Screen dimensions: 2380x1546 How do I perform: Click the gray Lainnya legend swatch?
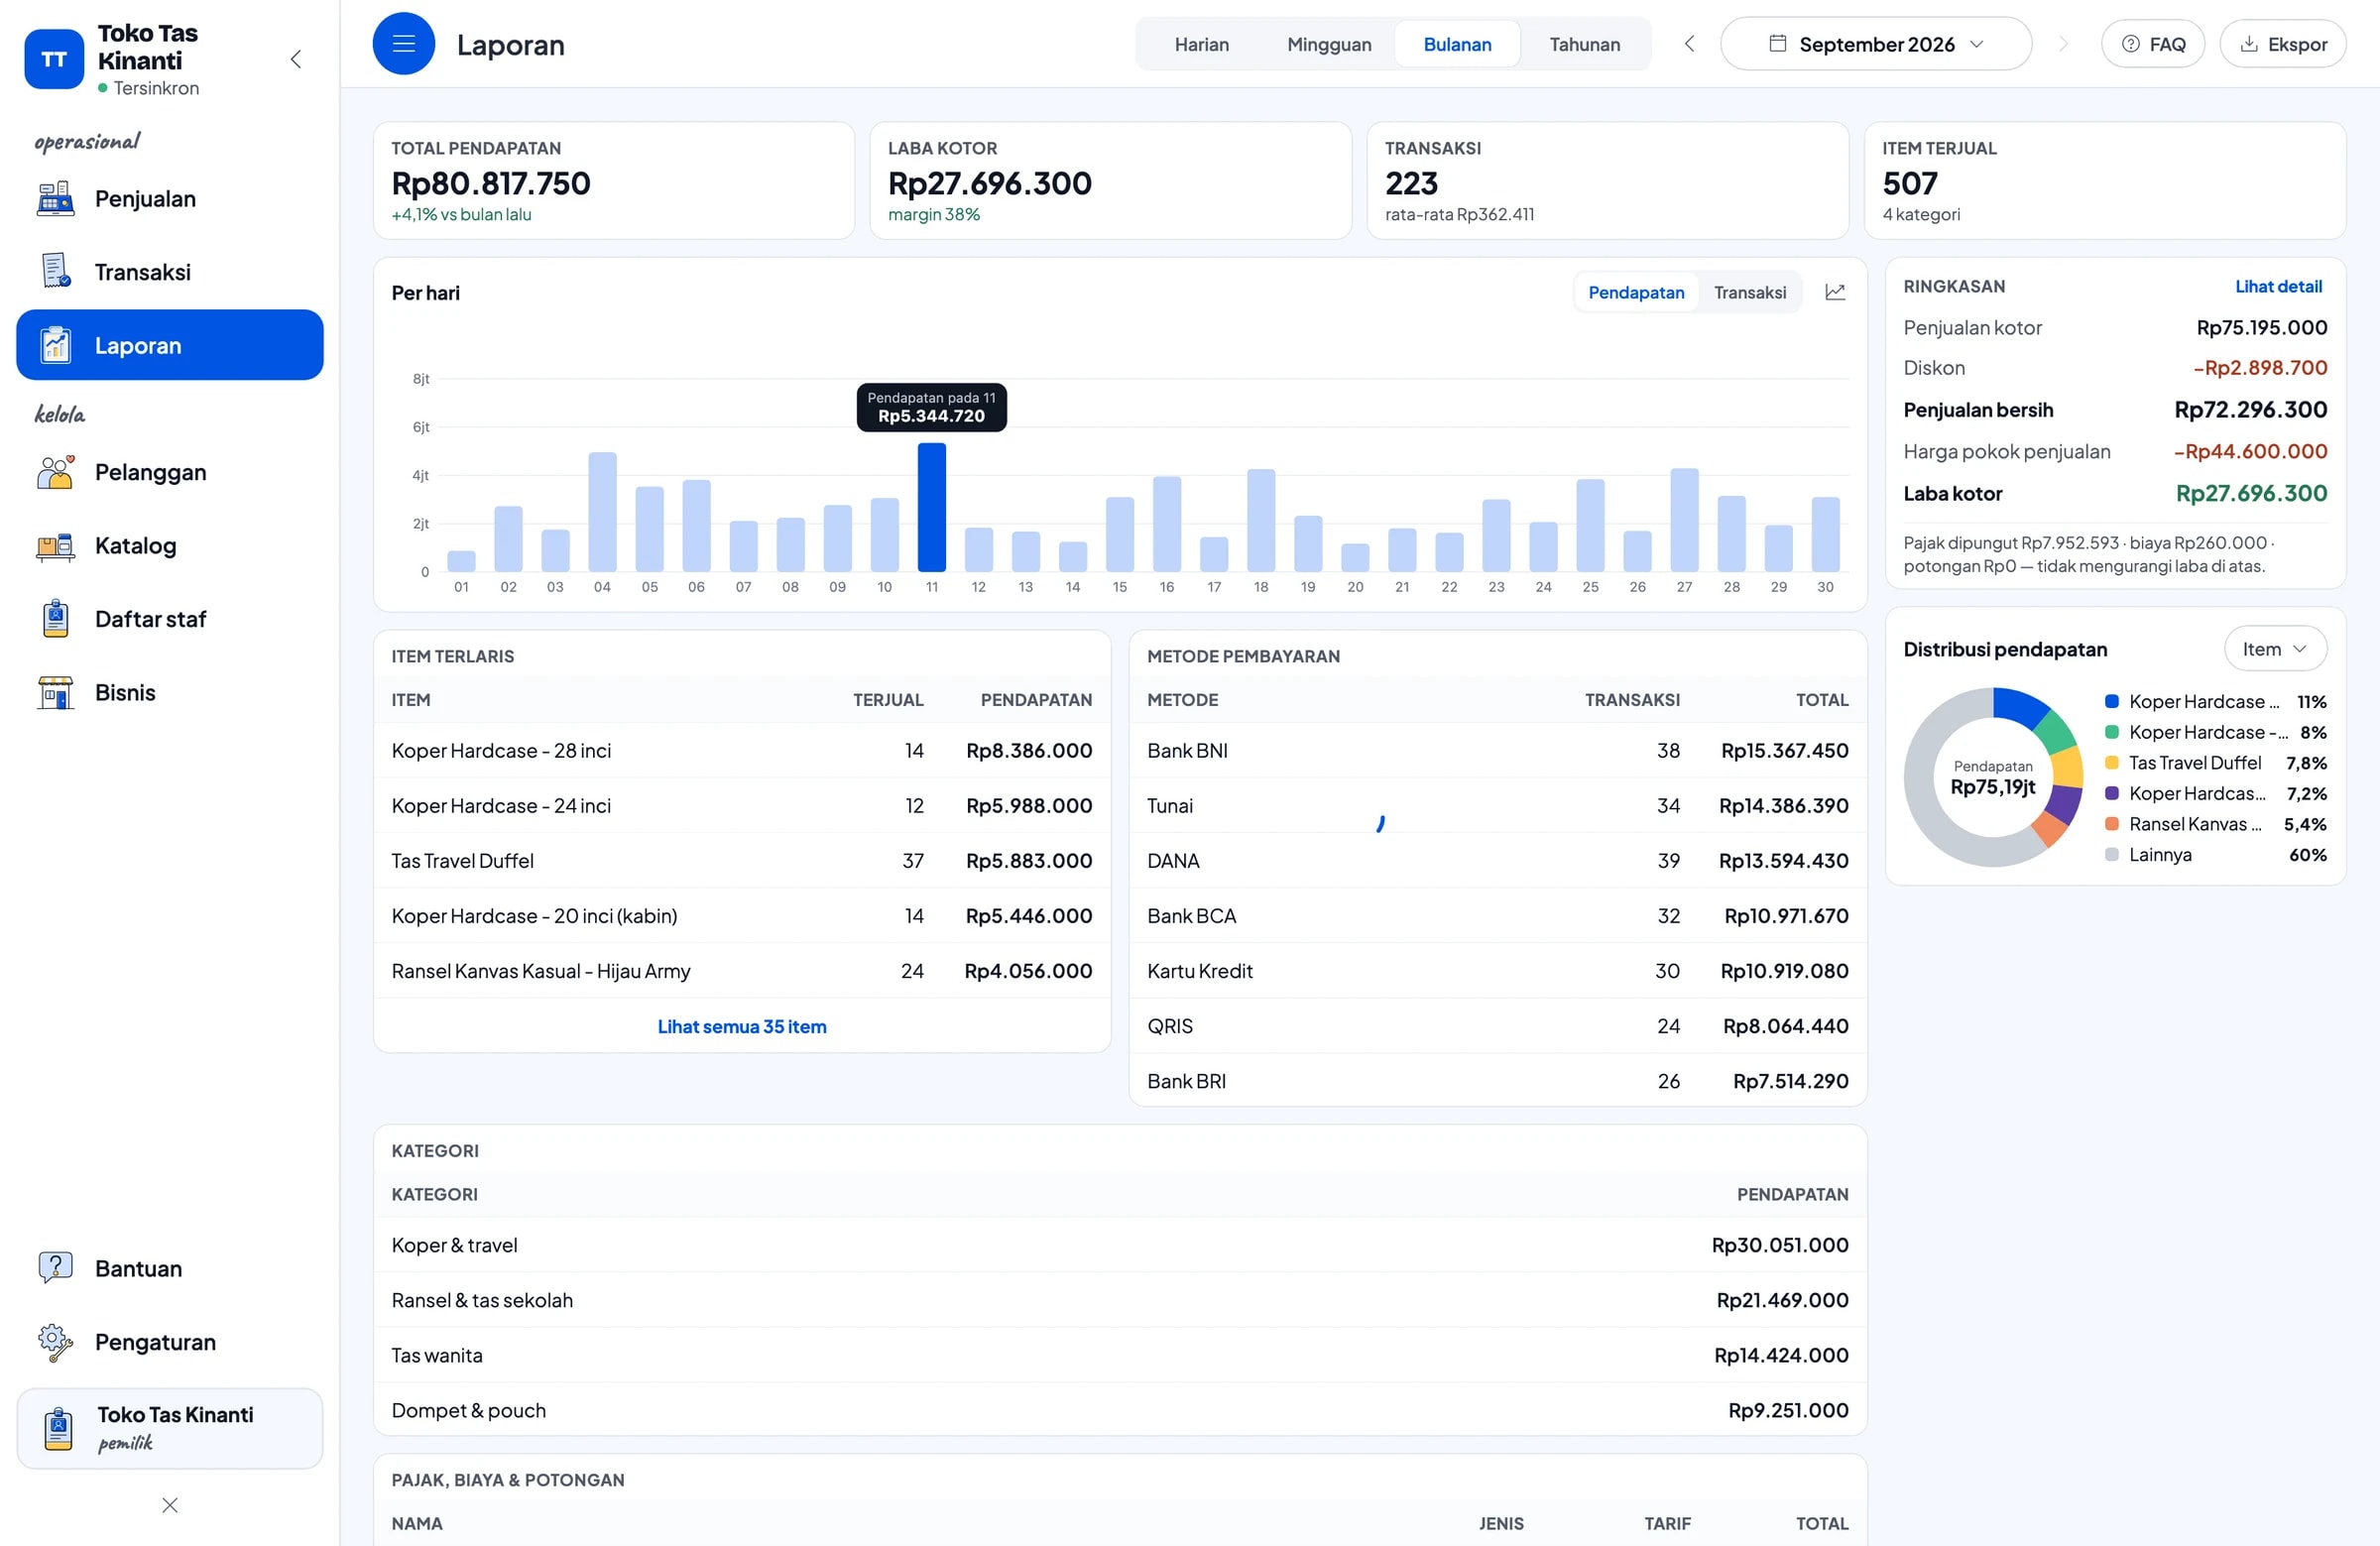point(2111,855)
